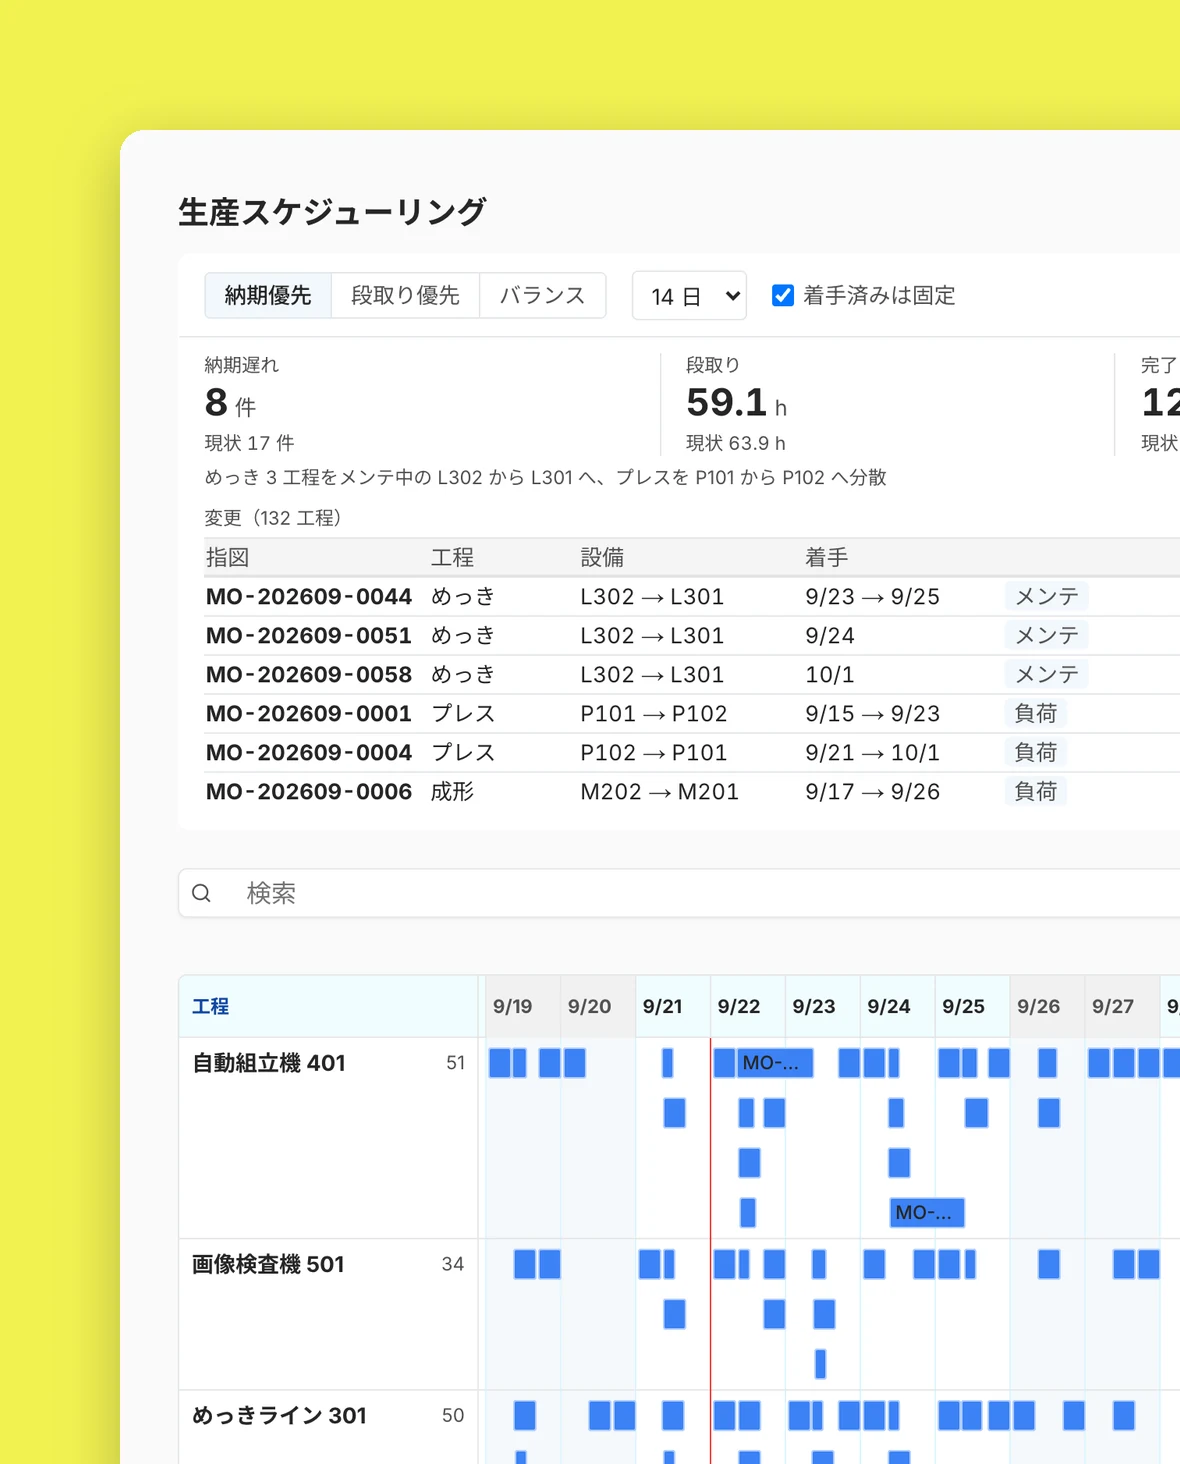Select order MO-202609-0001

(309, 714)
